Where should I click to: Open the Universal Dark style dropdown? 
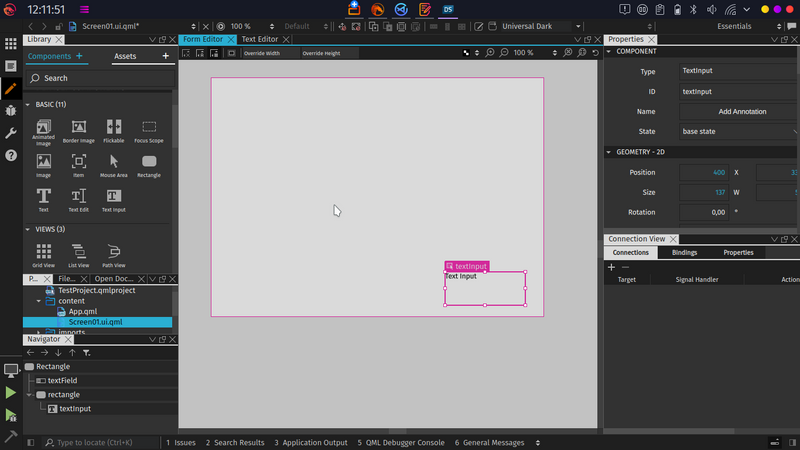[537, 26]
